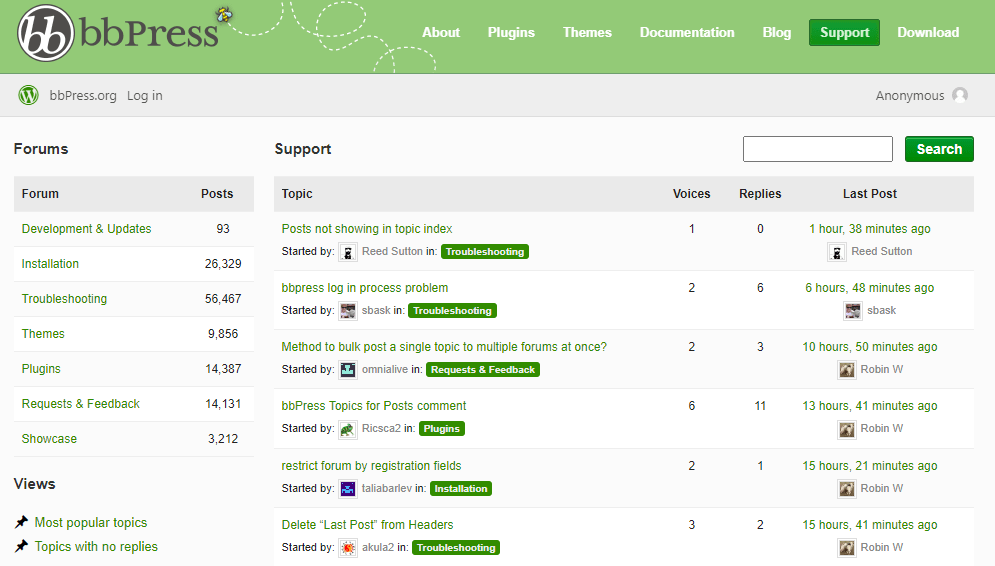The width and height of the screenshot is (995, 566).
Task: Click omnialive's avatar icon
Action: point(348,370)
